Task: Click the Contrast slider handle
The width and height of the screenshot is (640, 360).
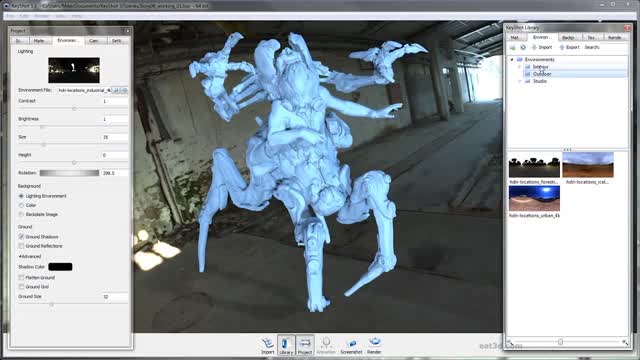Action: click(x=74, y=109)
